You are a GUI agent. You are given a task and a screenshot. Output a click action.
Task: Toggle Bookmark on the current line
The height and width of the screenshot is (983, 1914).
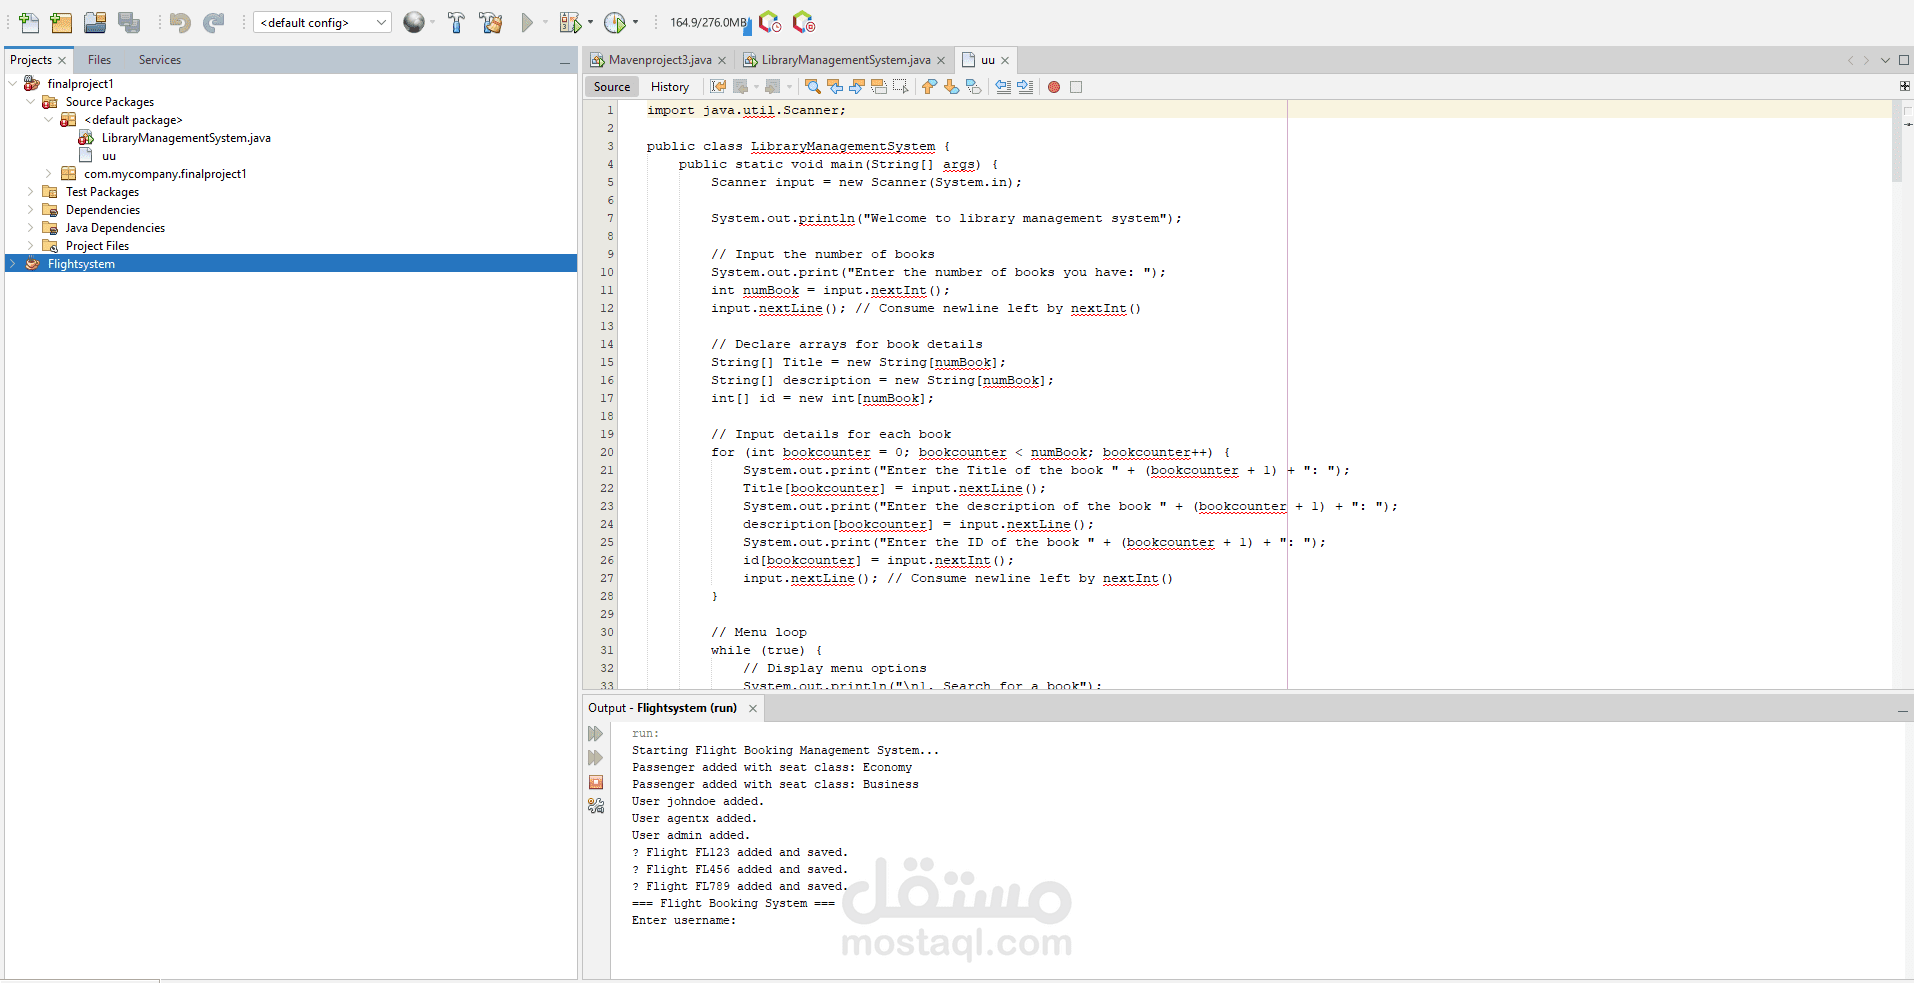[x=973, y=87]
